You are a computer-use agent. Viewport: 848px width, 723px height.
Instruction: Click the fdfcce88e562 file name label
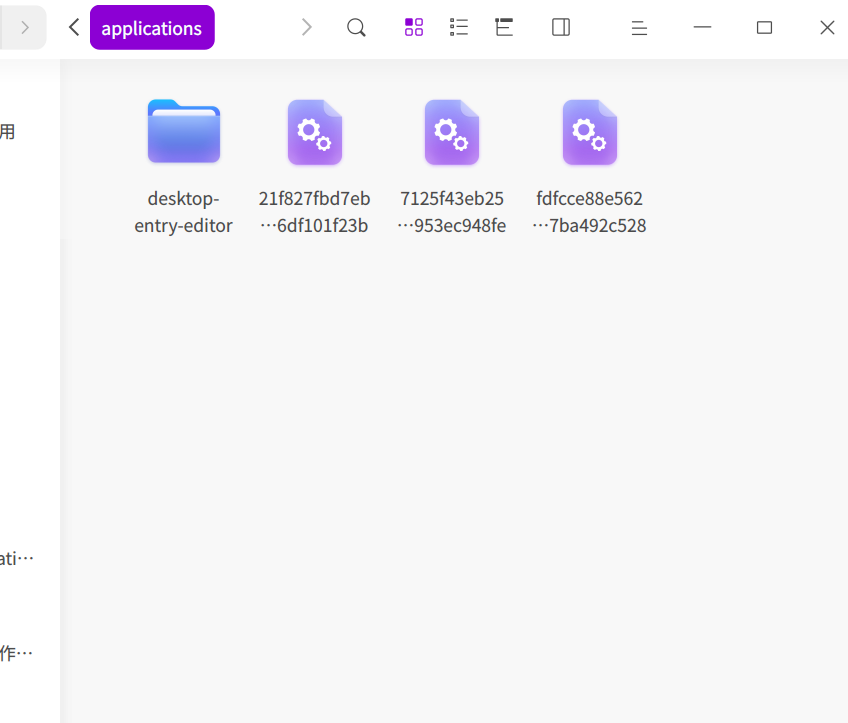click(x=589, y=212)
